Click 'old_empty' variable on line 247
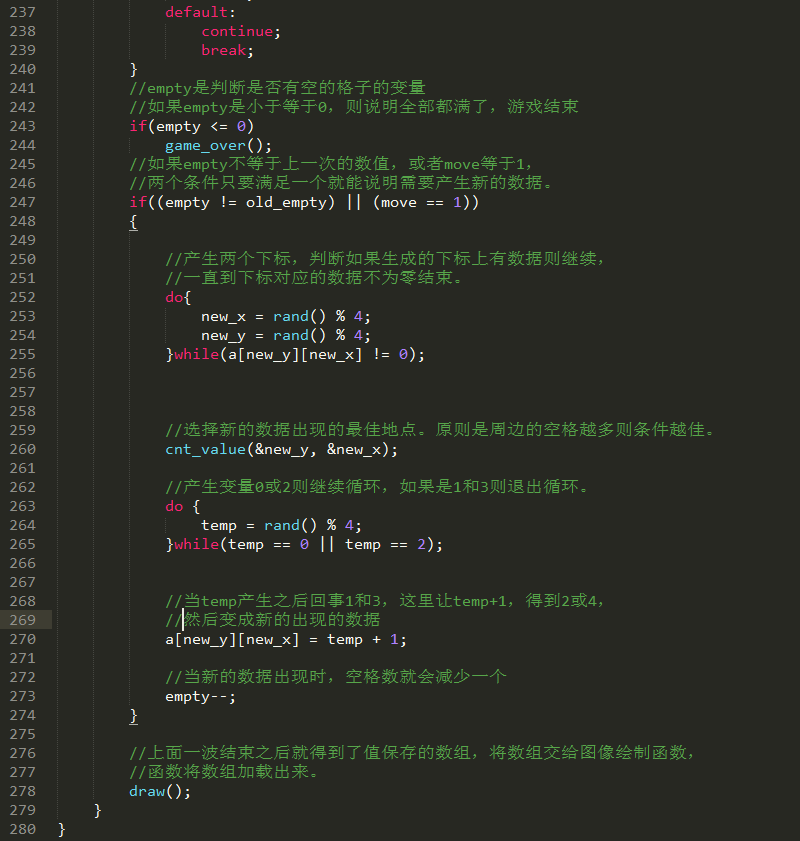The width and height of the screenshot is (800, 841). (x=286, y=203)
